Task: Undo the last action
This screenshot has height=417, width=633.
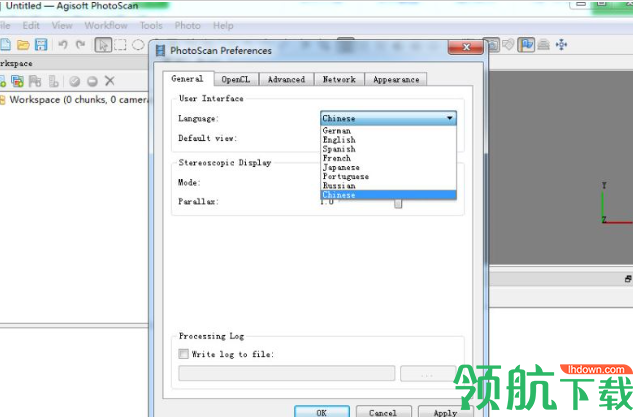Action: pos(63,44)
